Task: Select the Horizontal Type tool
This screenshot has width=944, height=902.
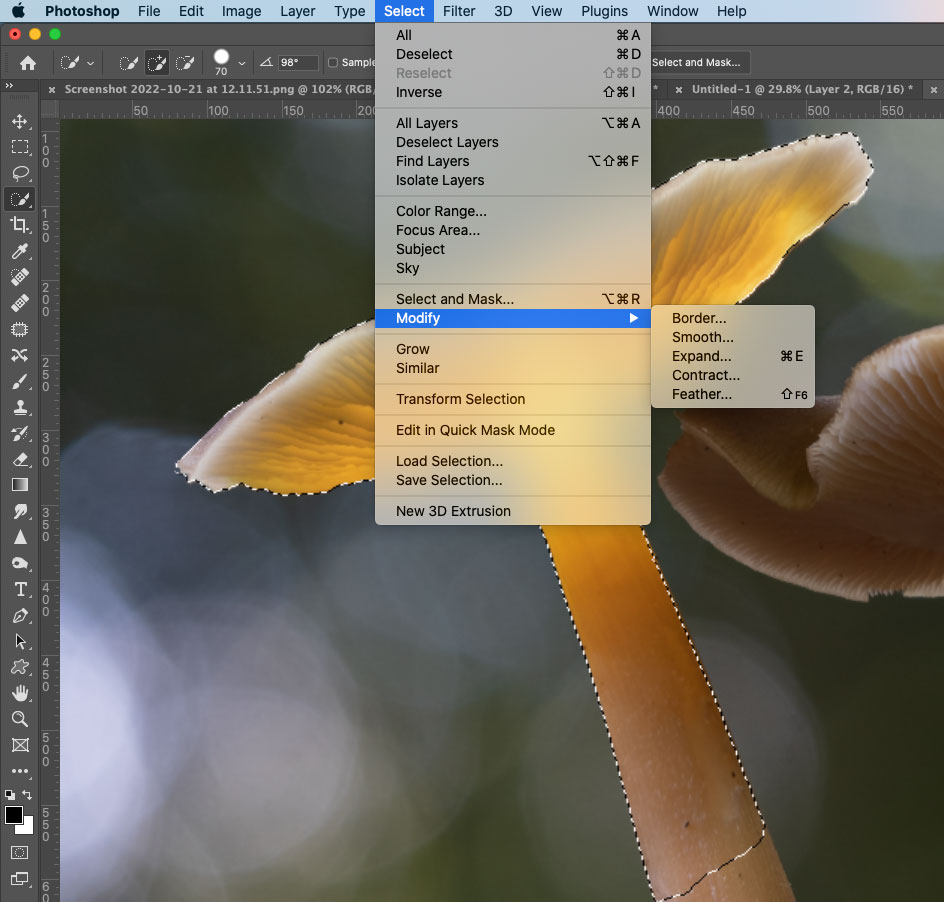Action: click(x=19, y=589)
